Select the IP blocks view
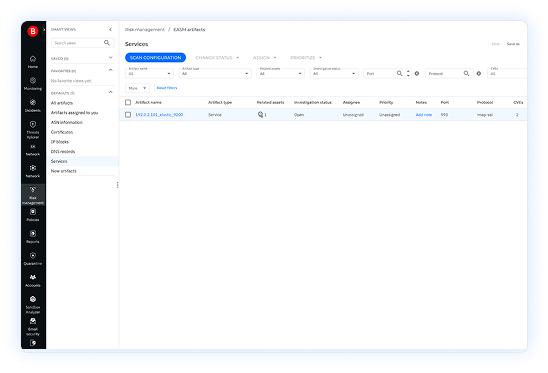The image size is (548, 373). [x=60, y=142]
